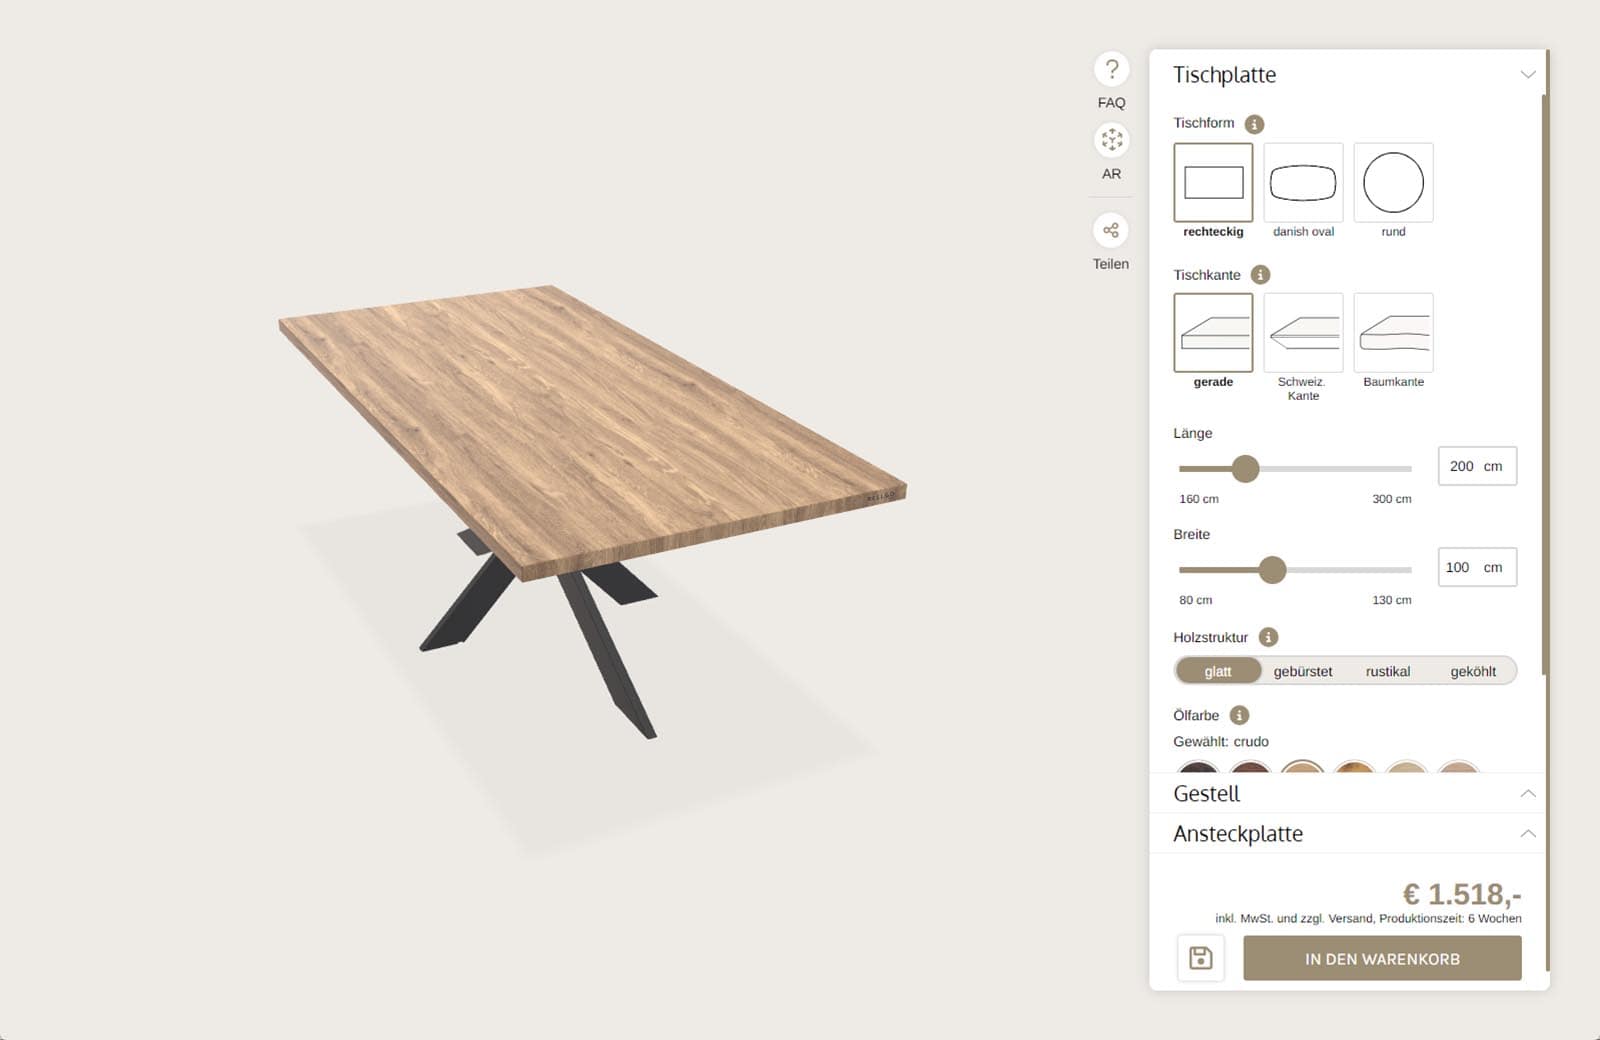Open info icon next to Tischform

tap(1254, 124)
